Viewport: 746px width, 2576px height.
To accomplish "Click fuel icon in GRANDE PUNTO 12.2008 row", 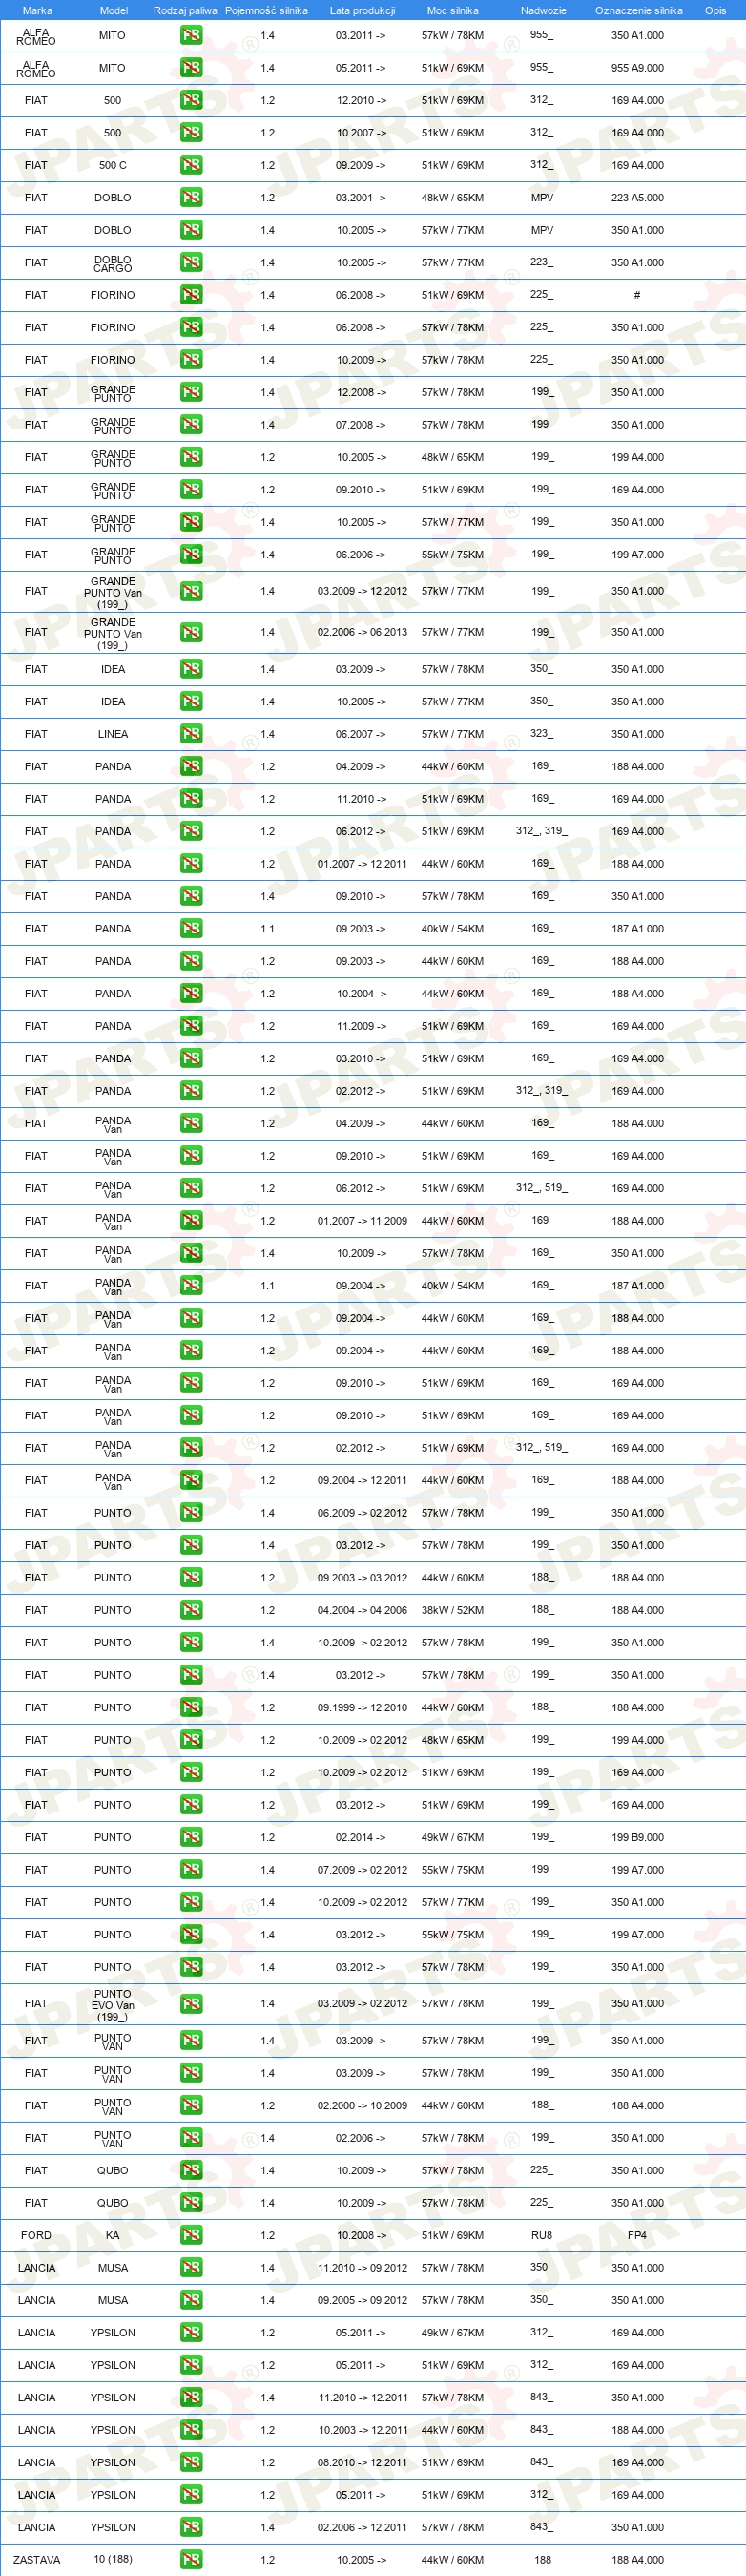I will click(191, 392).
